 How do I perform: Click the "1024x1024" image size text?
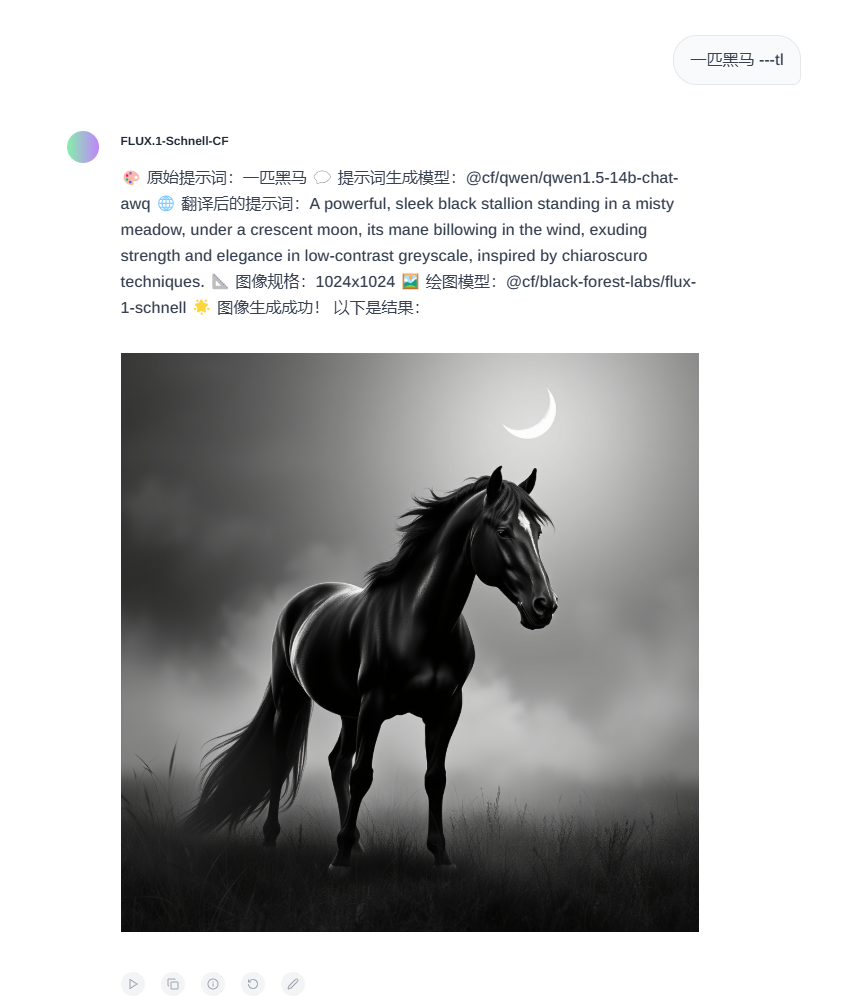355,281
